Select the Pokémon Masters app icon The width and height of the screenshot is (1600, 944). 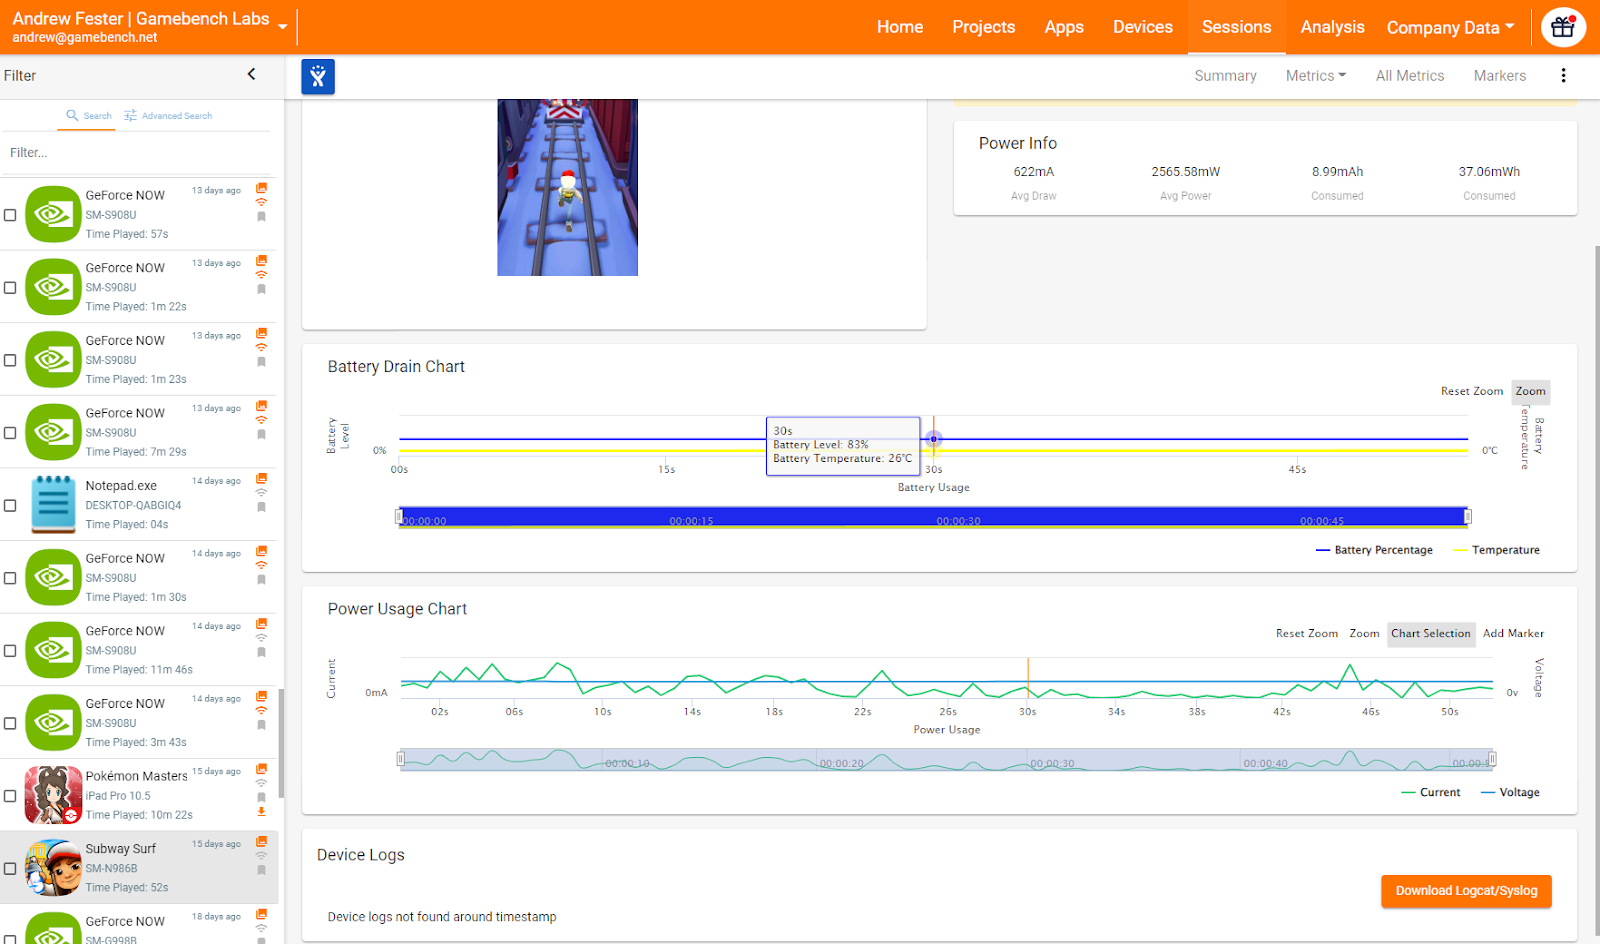(53, 795)
